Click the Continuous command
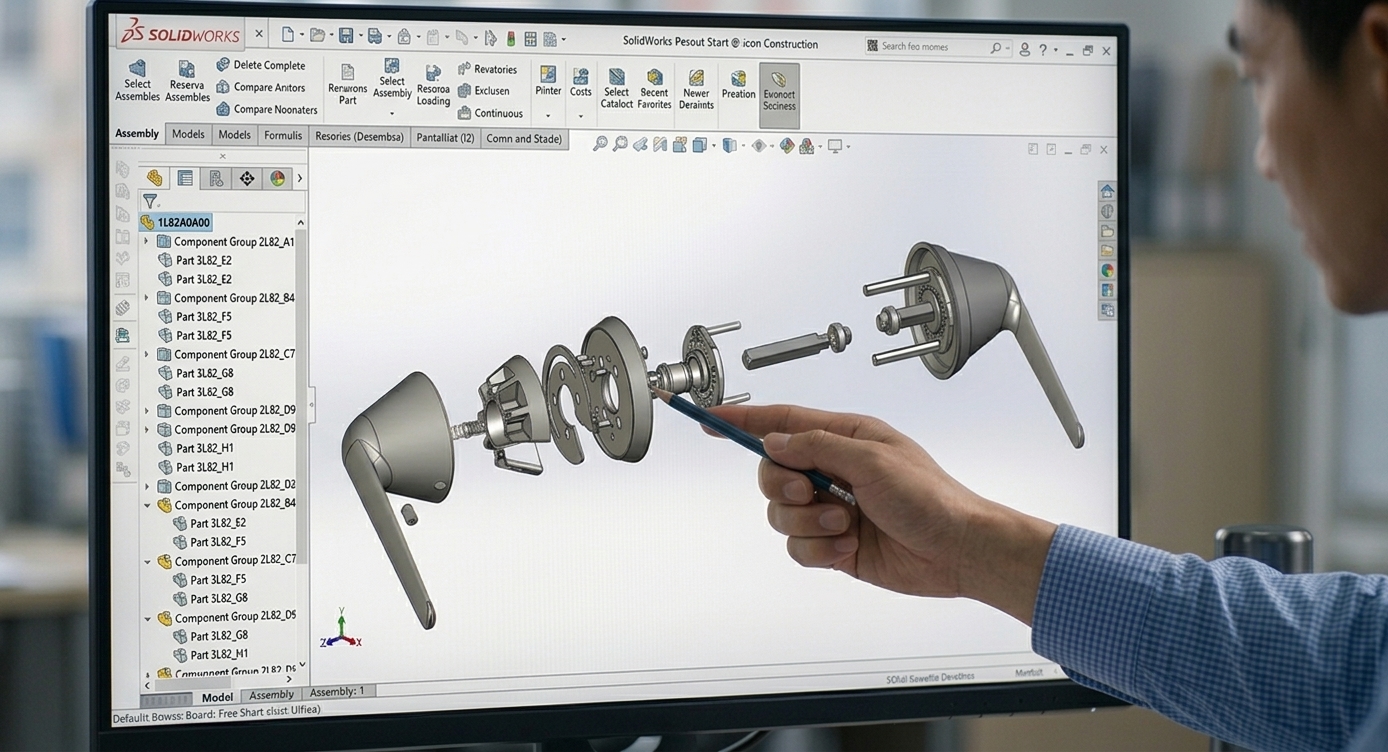 [490, 113]
